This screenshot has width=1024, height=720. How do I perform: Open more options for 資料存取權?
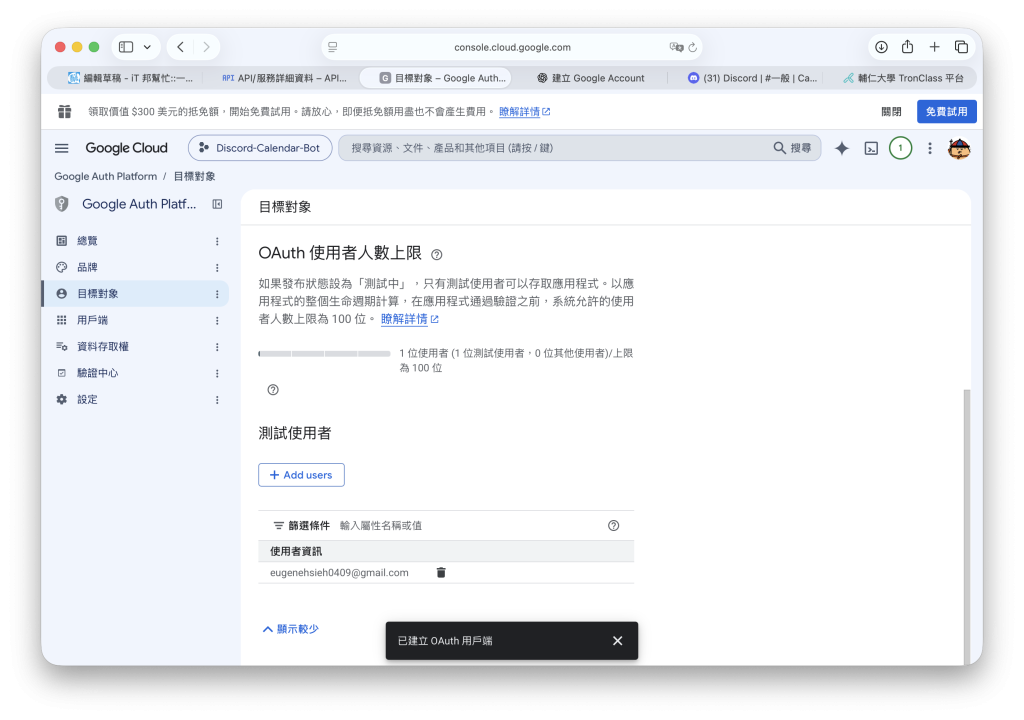217,347
